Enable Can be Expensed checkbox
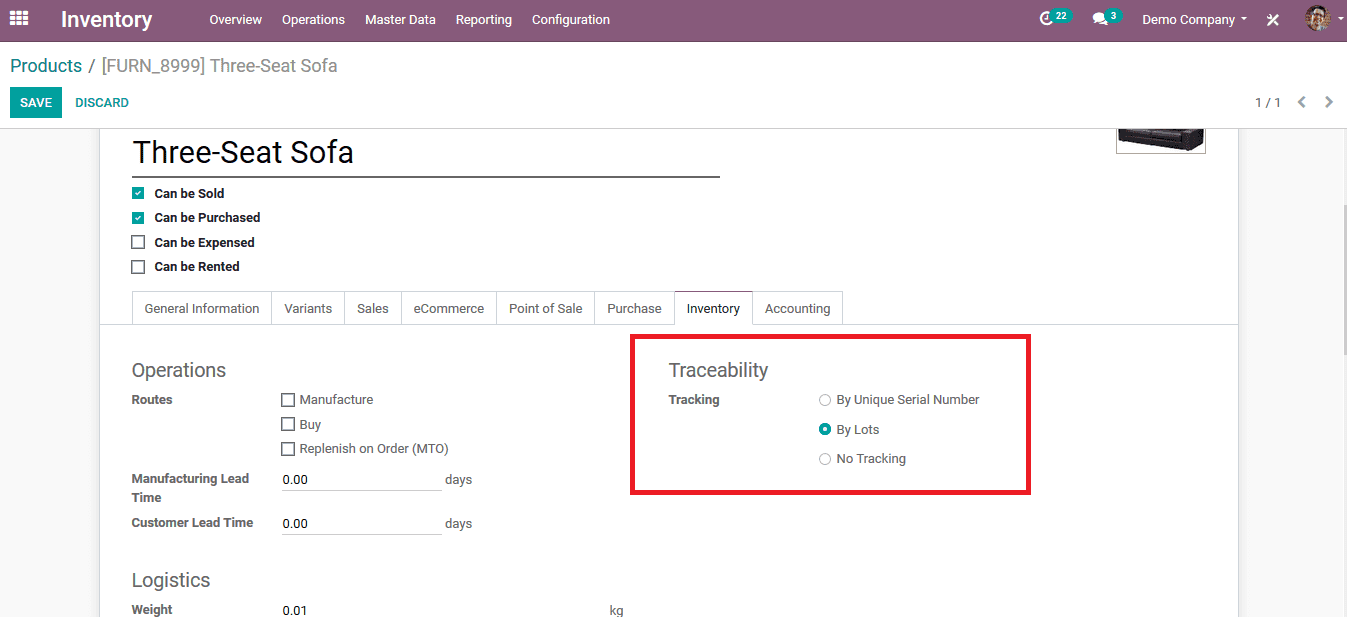 click(x=138, y=242)
